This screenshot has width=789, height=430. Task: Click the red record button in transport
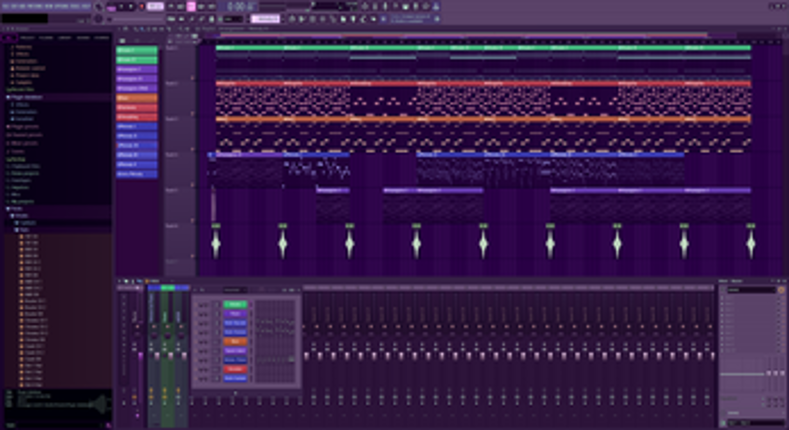pos(142,7)
